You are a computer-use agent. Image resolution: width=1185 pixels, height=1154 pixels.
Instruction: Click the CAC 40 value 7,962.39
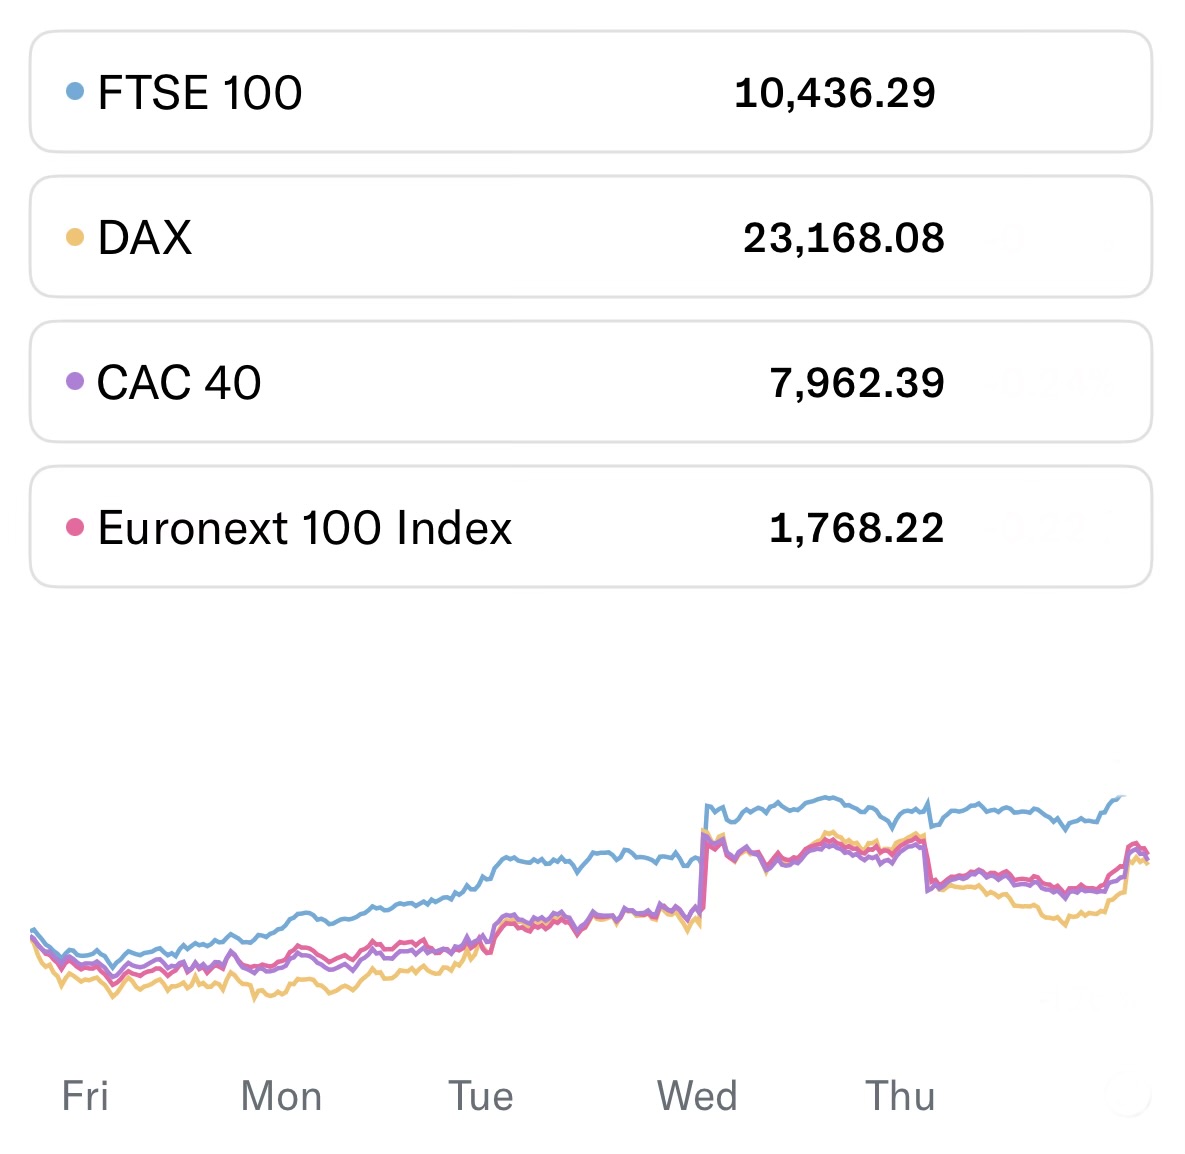click(857, 383)
